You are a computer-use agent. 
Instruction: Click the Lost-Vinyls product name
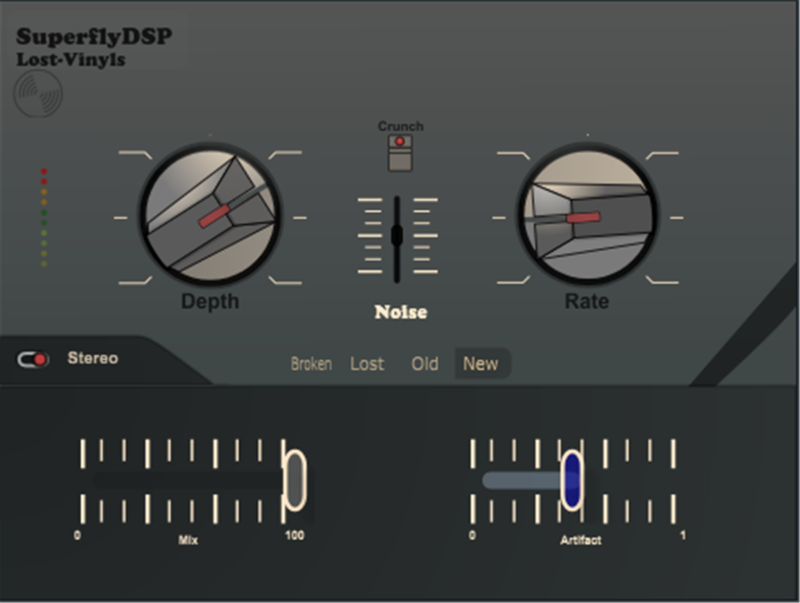tap(71, 59)
